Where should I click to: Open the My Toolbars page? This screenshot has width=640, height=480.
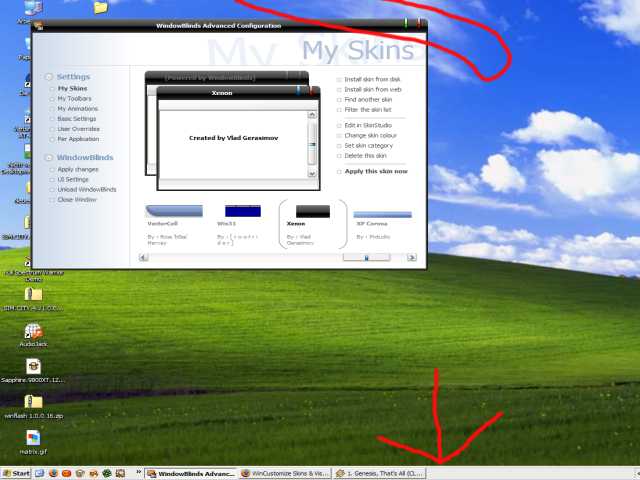(74, 98)
